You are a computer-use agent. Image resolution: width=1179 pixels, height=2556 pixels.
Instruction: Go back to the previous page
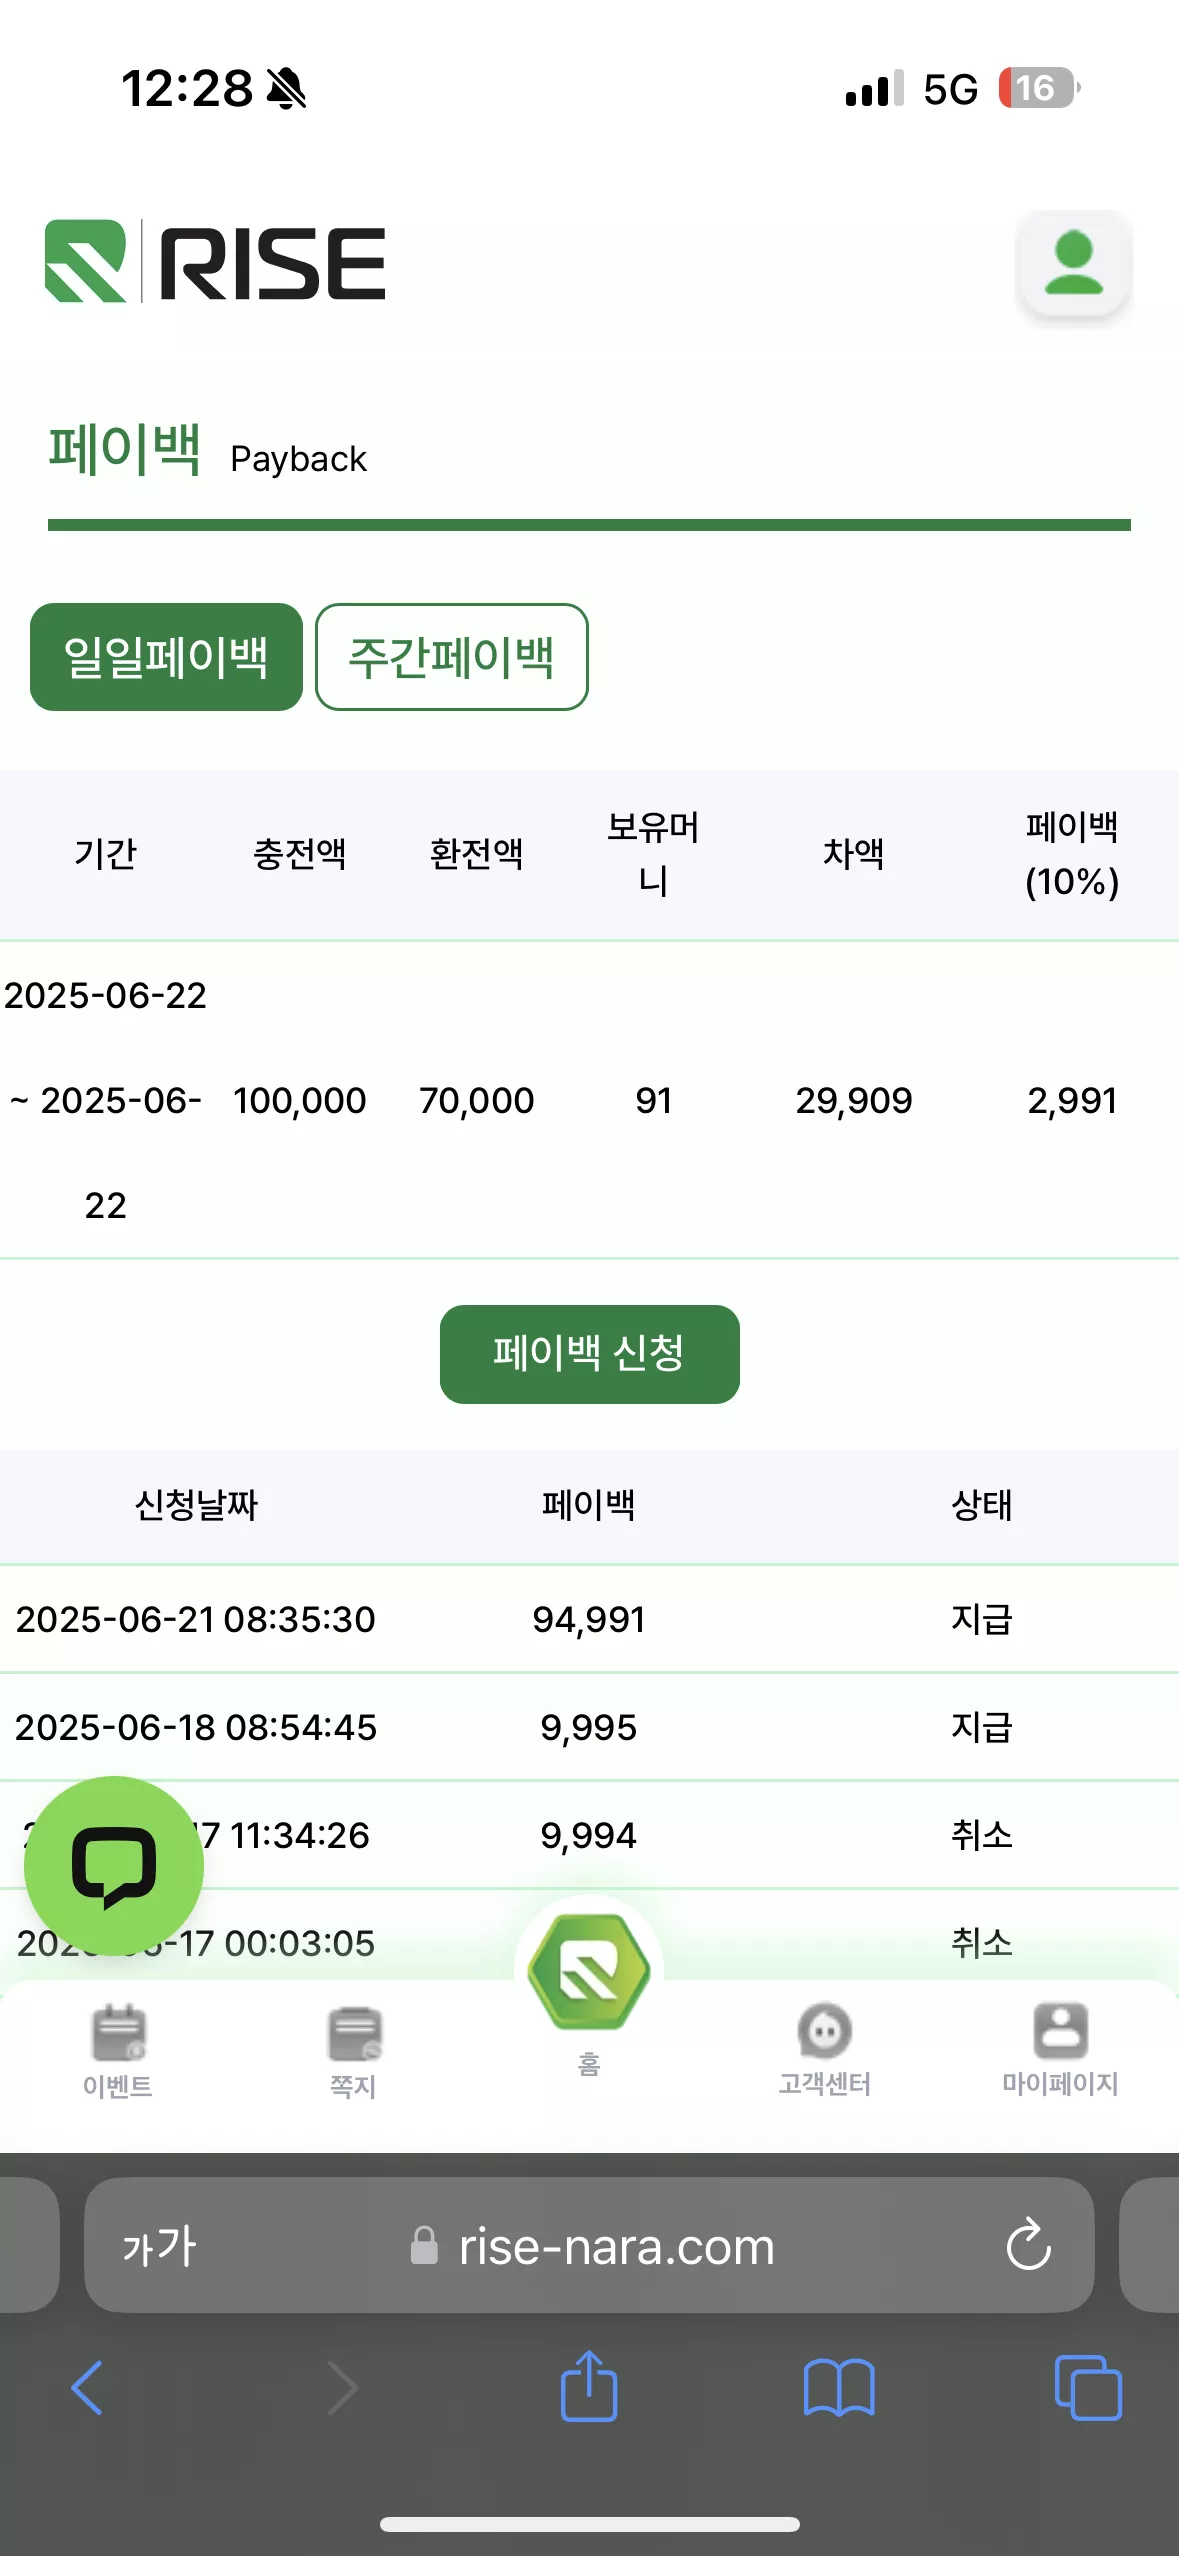point(88,2388)
